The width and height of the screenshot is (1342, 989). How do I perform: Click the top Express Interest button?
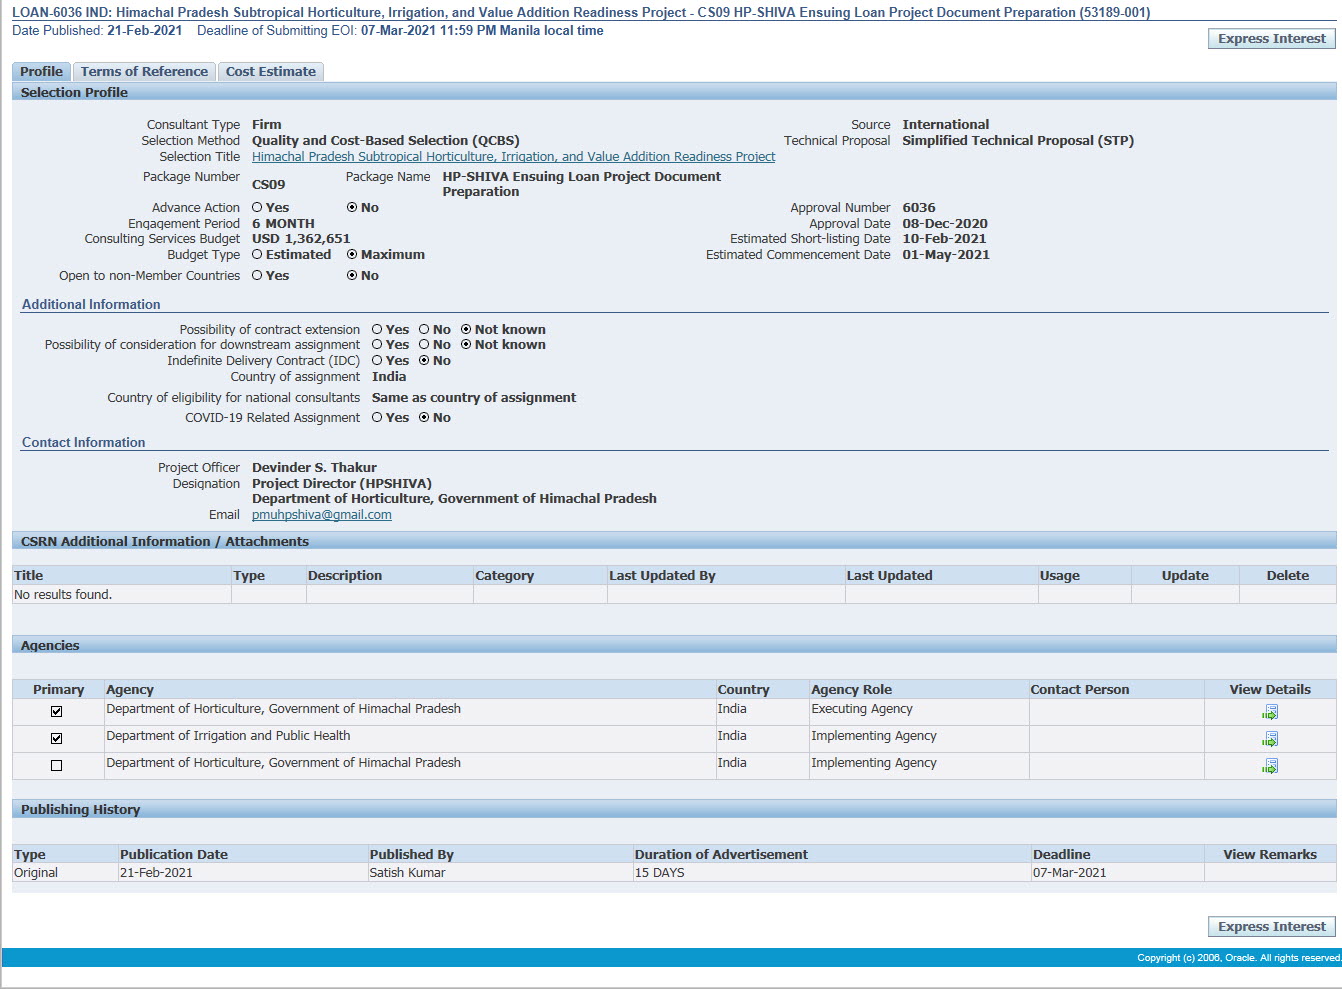[x=1272, y=38]
